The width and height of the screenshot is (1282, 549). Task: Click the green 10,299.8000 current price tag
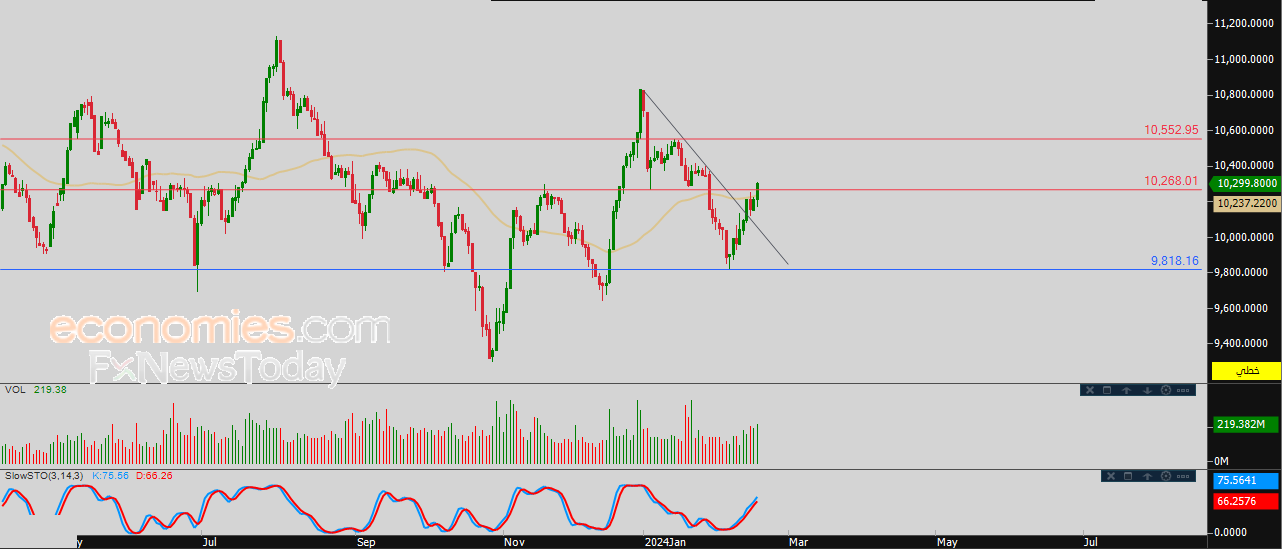[1245, 184]
